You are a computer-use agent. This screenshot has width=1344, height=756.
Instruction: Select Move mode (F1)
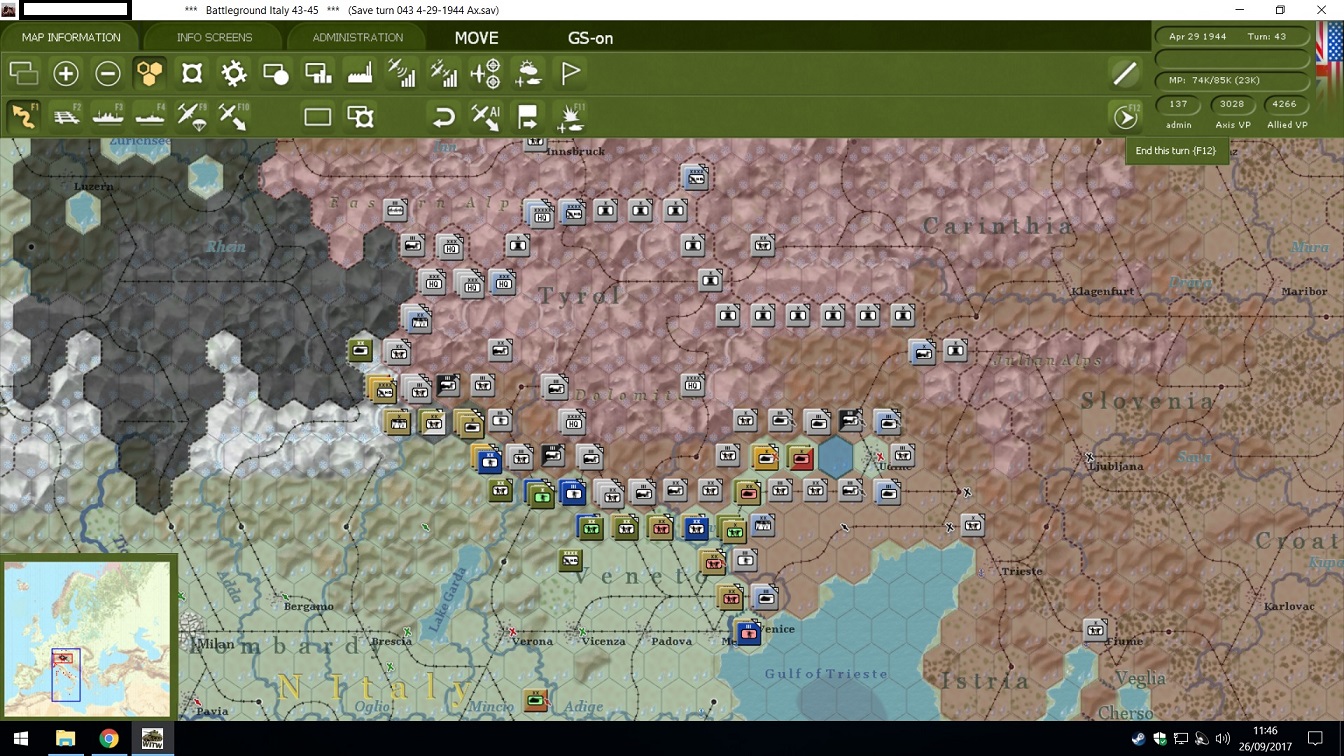[x=23, y=116]
